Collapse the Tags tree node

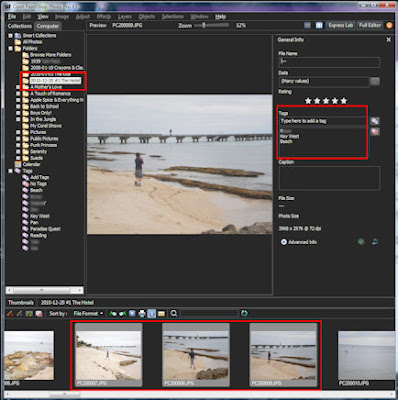(10, 171)
